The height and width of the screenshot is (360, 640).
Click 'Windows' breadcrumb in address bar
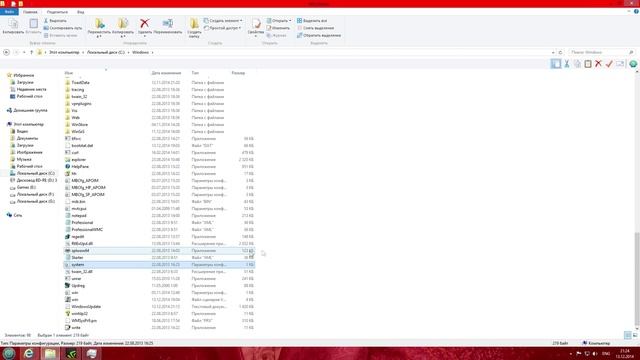[140, 52]
